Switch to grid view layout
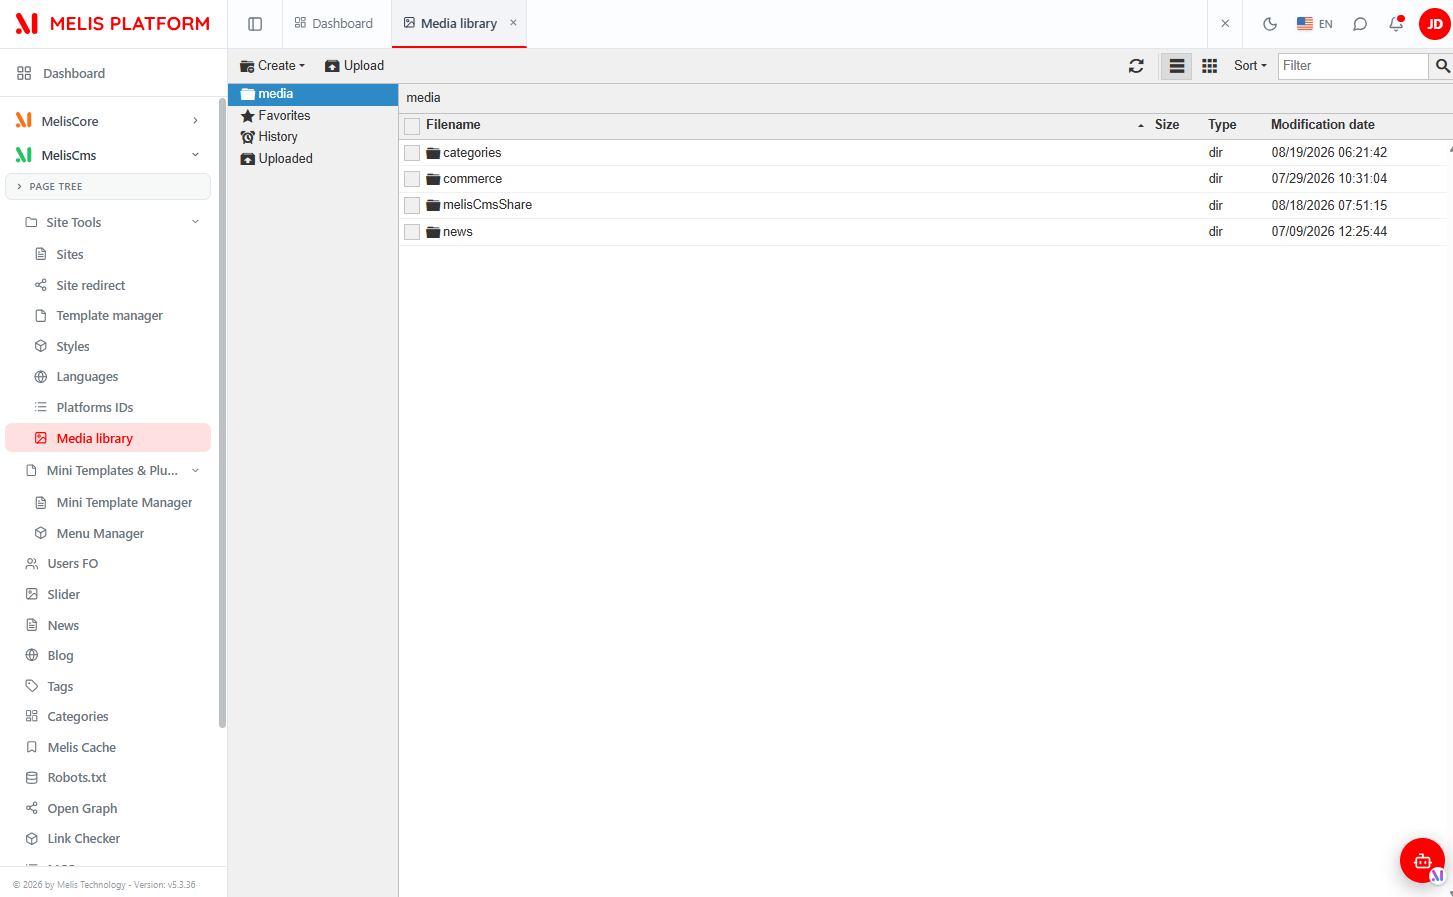 (1209, 66)
